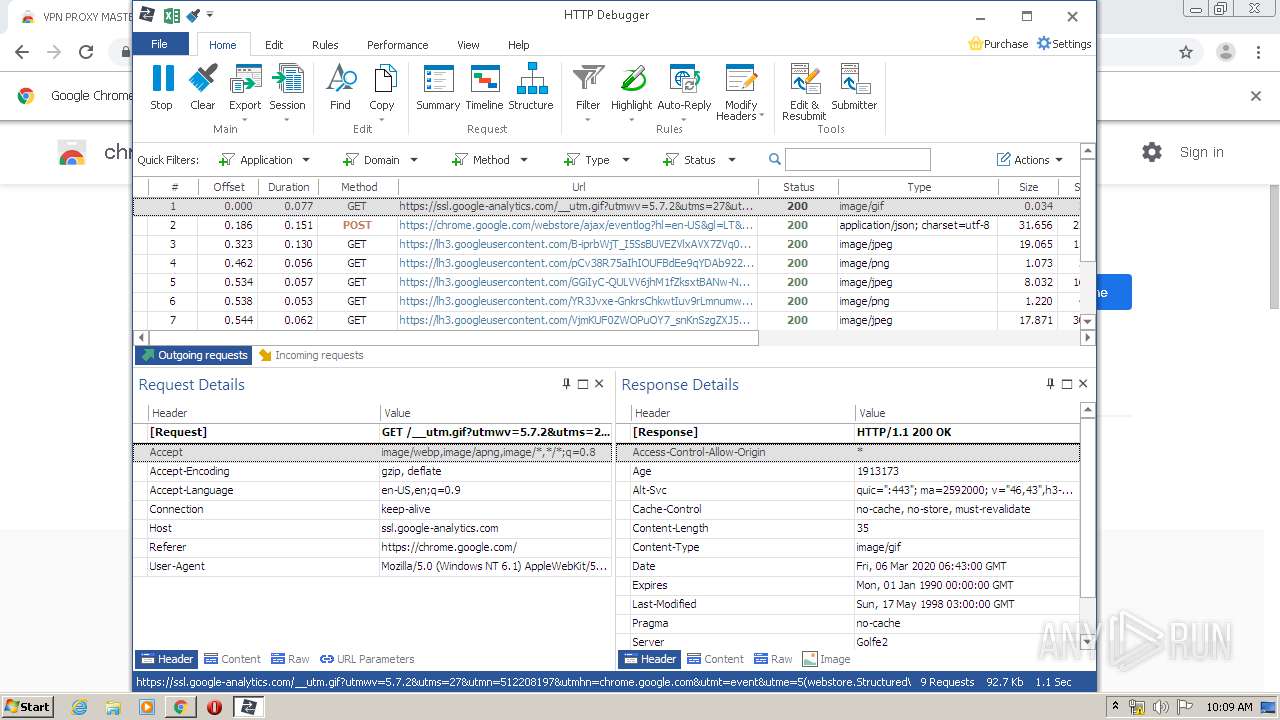Open Request Details Raw tab
The image size is (1280, 720).
(x=290, y=659)
